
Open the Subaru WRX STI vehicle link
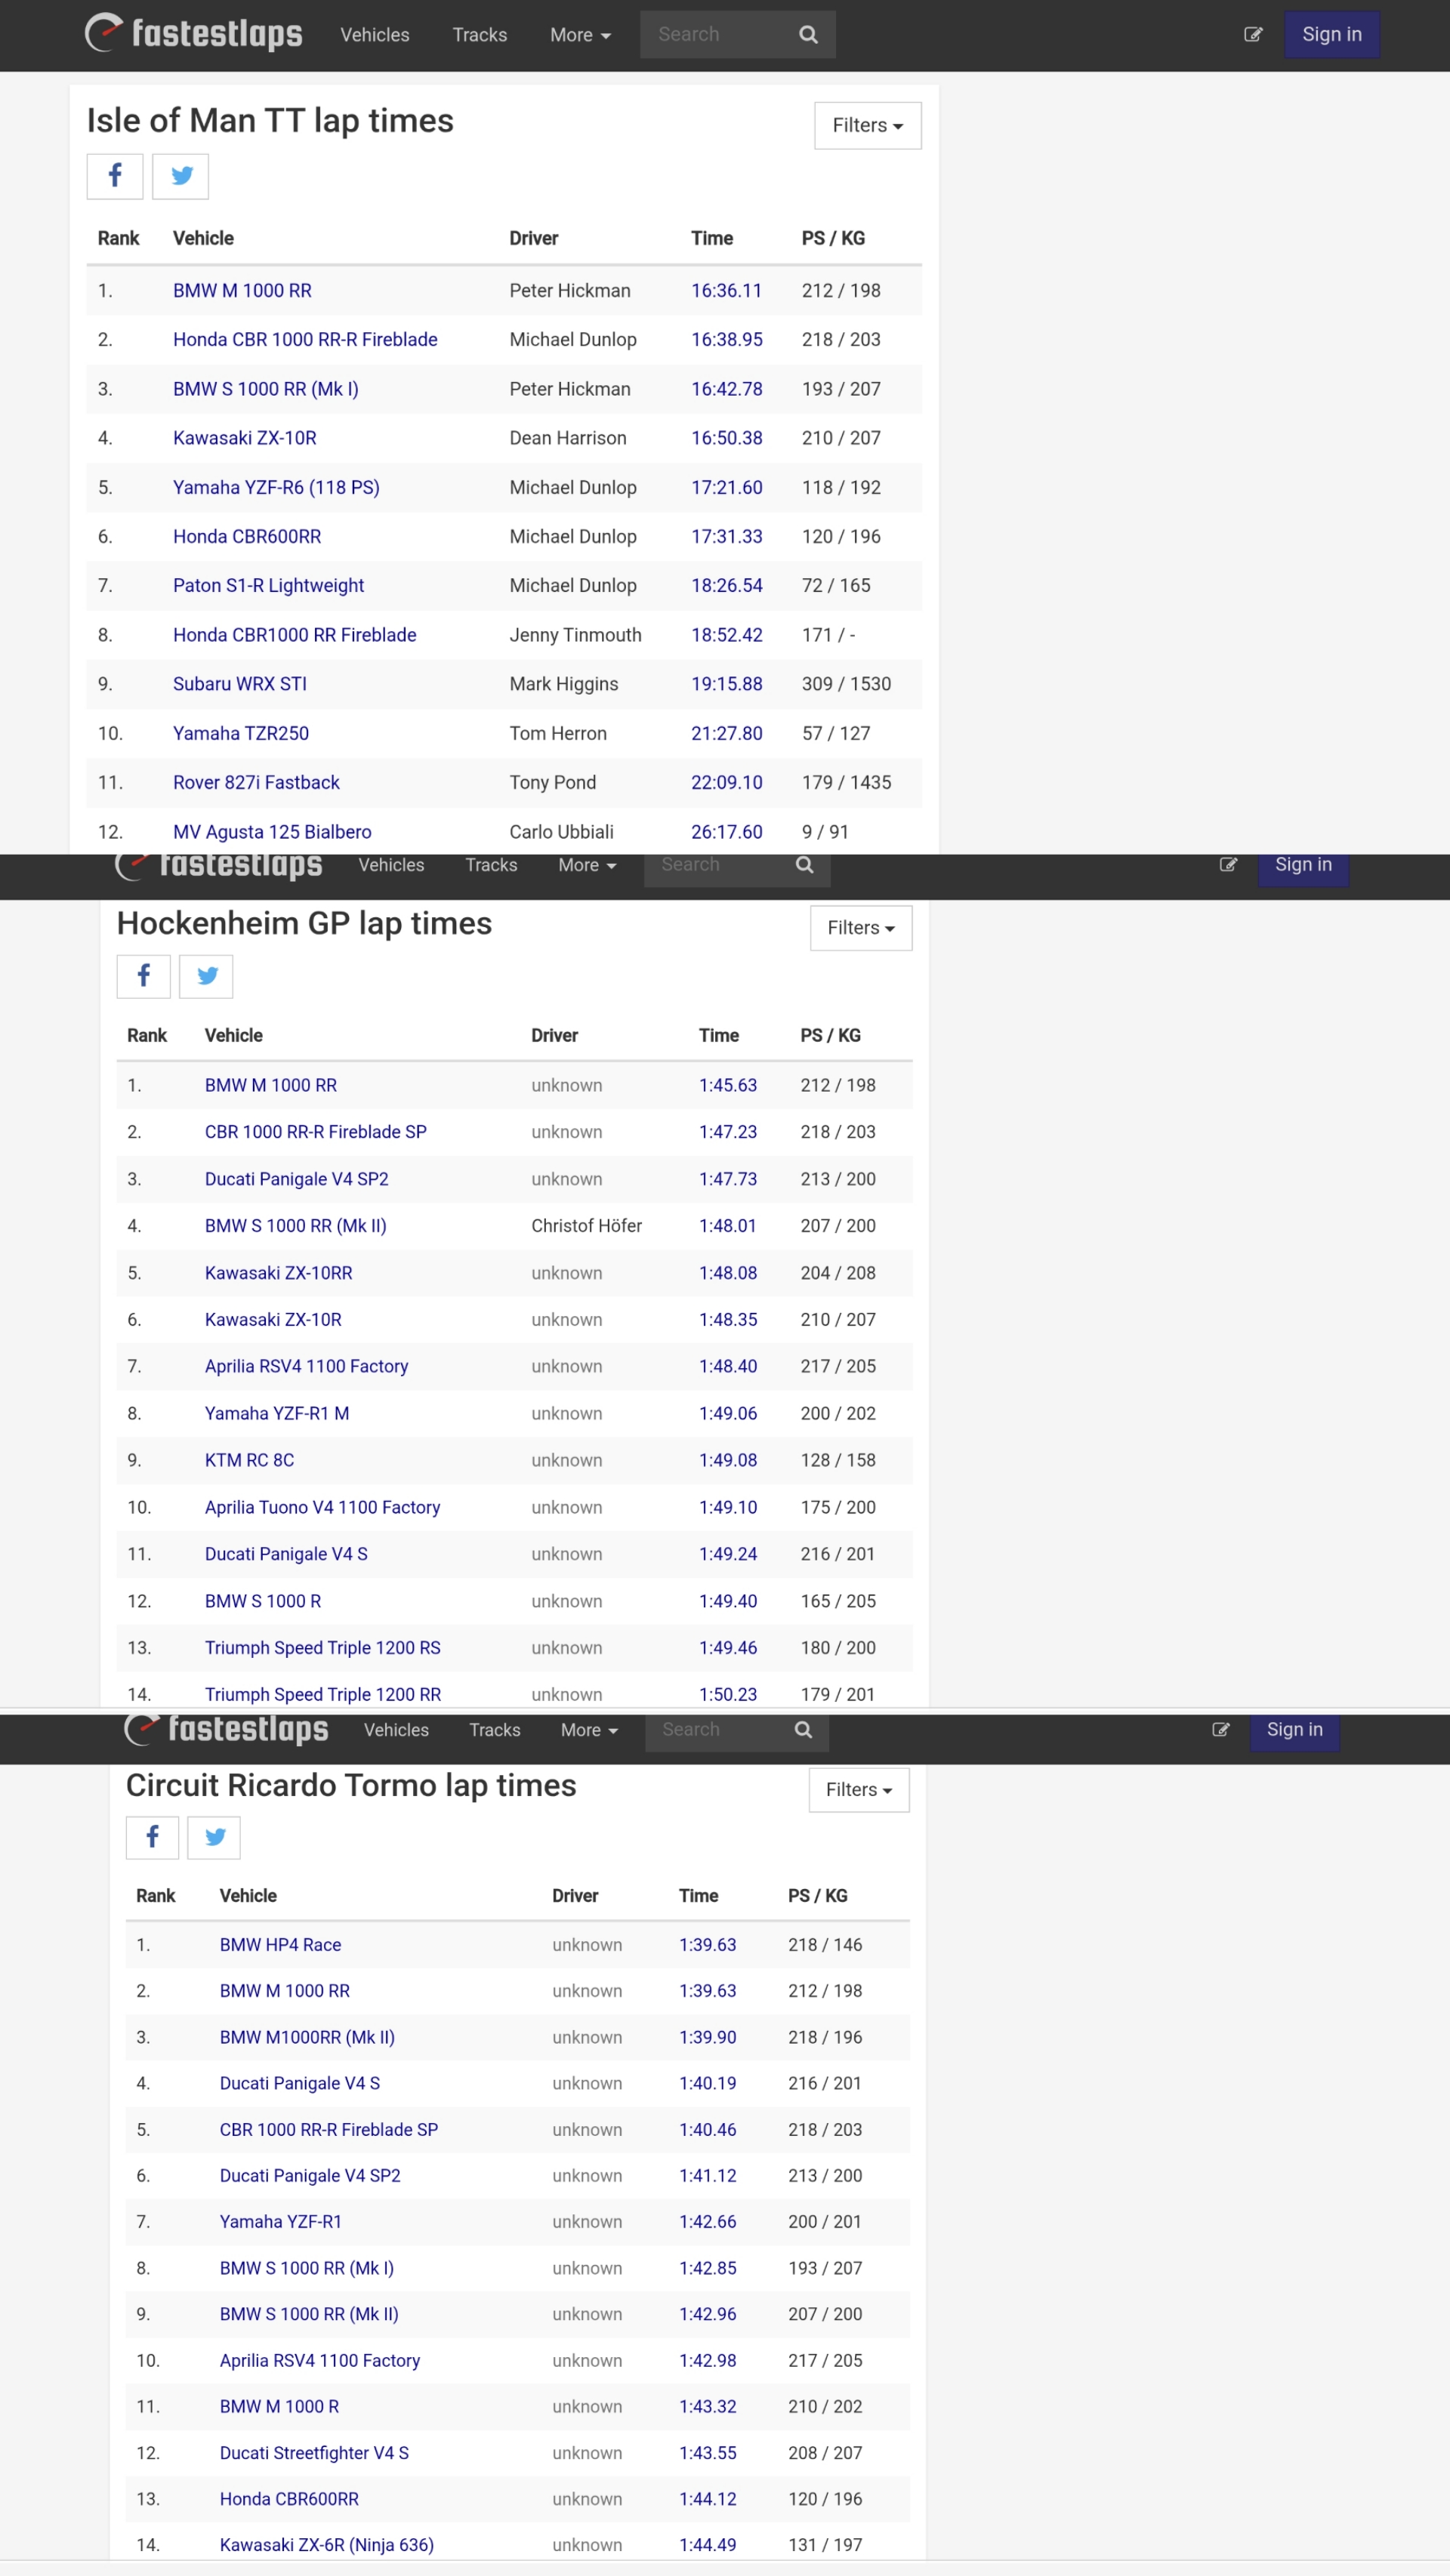click(x=240, y=684)
